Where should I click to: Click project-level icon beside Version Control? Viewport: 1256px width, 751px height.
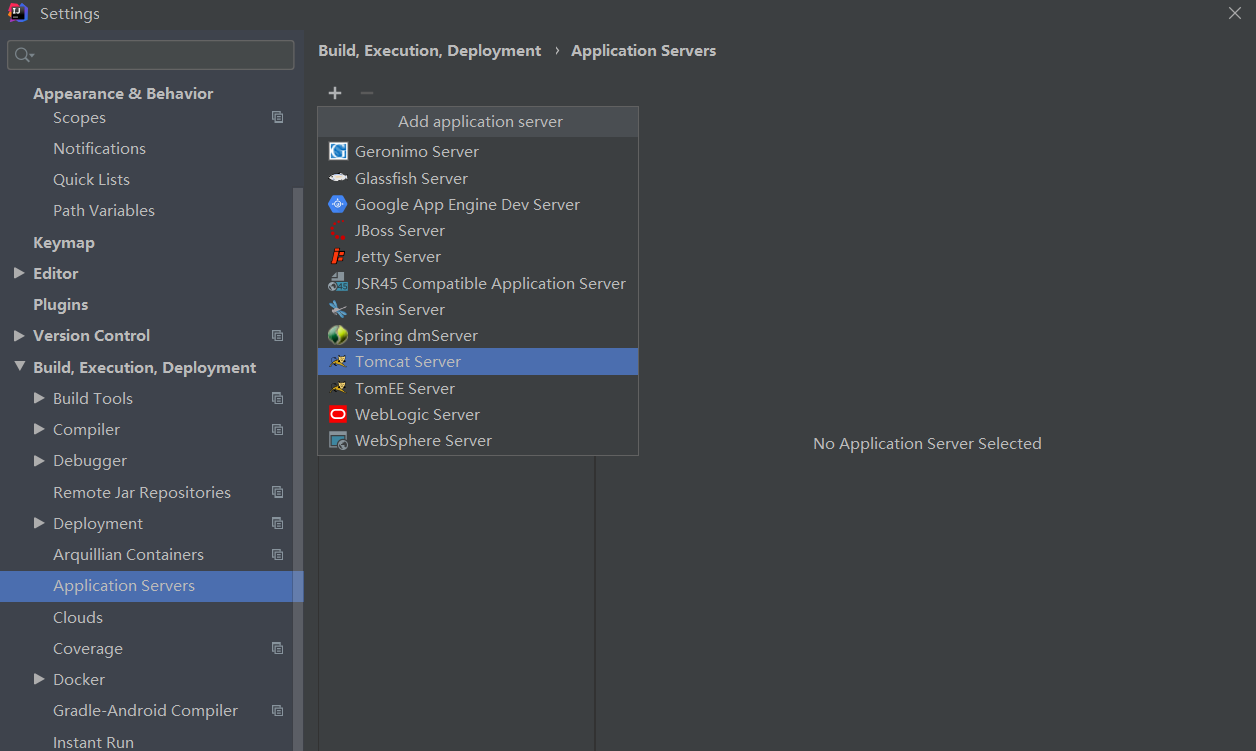[x=278, y=336]
